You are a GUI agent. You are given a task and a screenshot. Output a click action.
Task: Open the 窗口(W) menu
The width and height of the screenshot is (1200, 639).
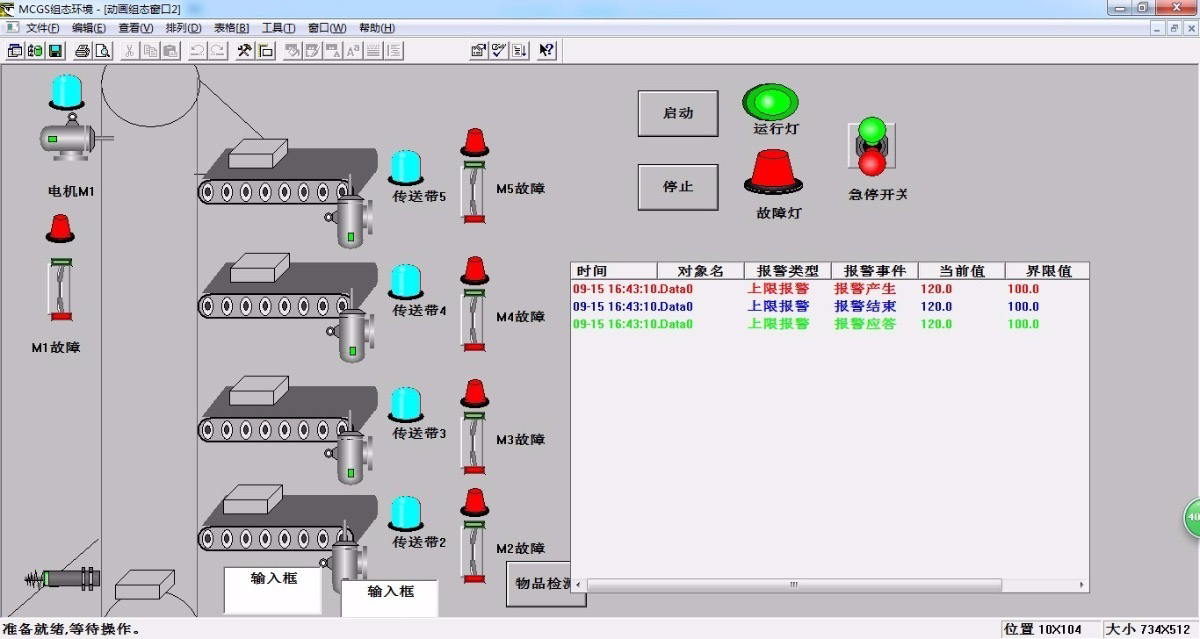pos(327,28)
